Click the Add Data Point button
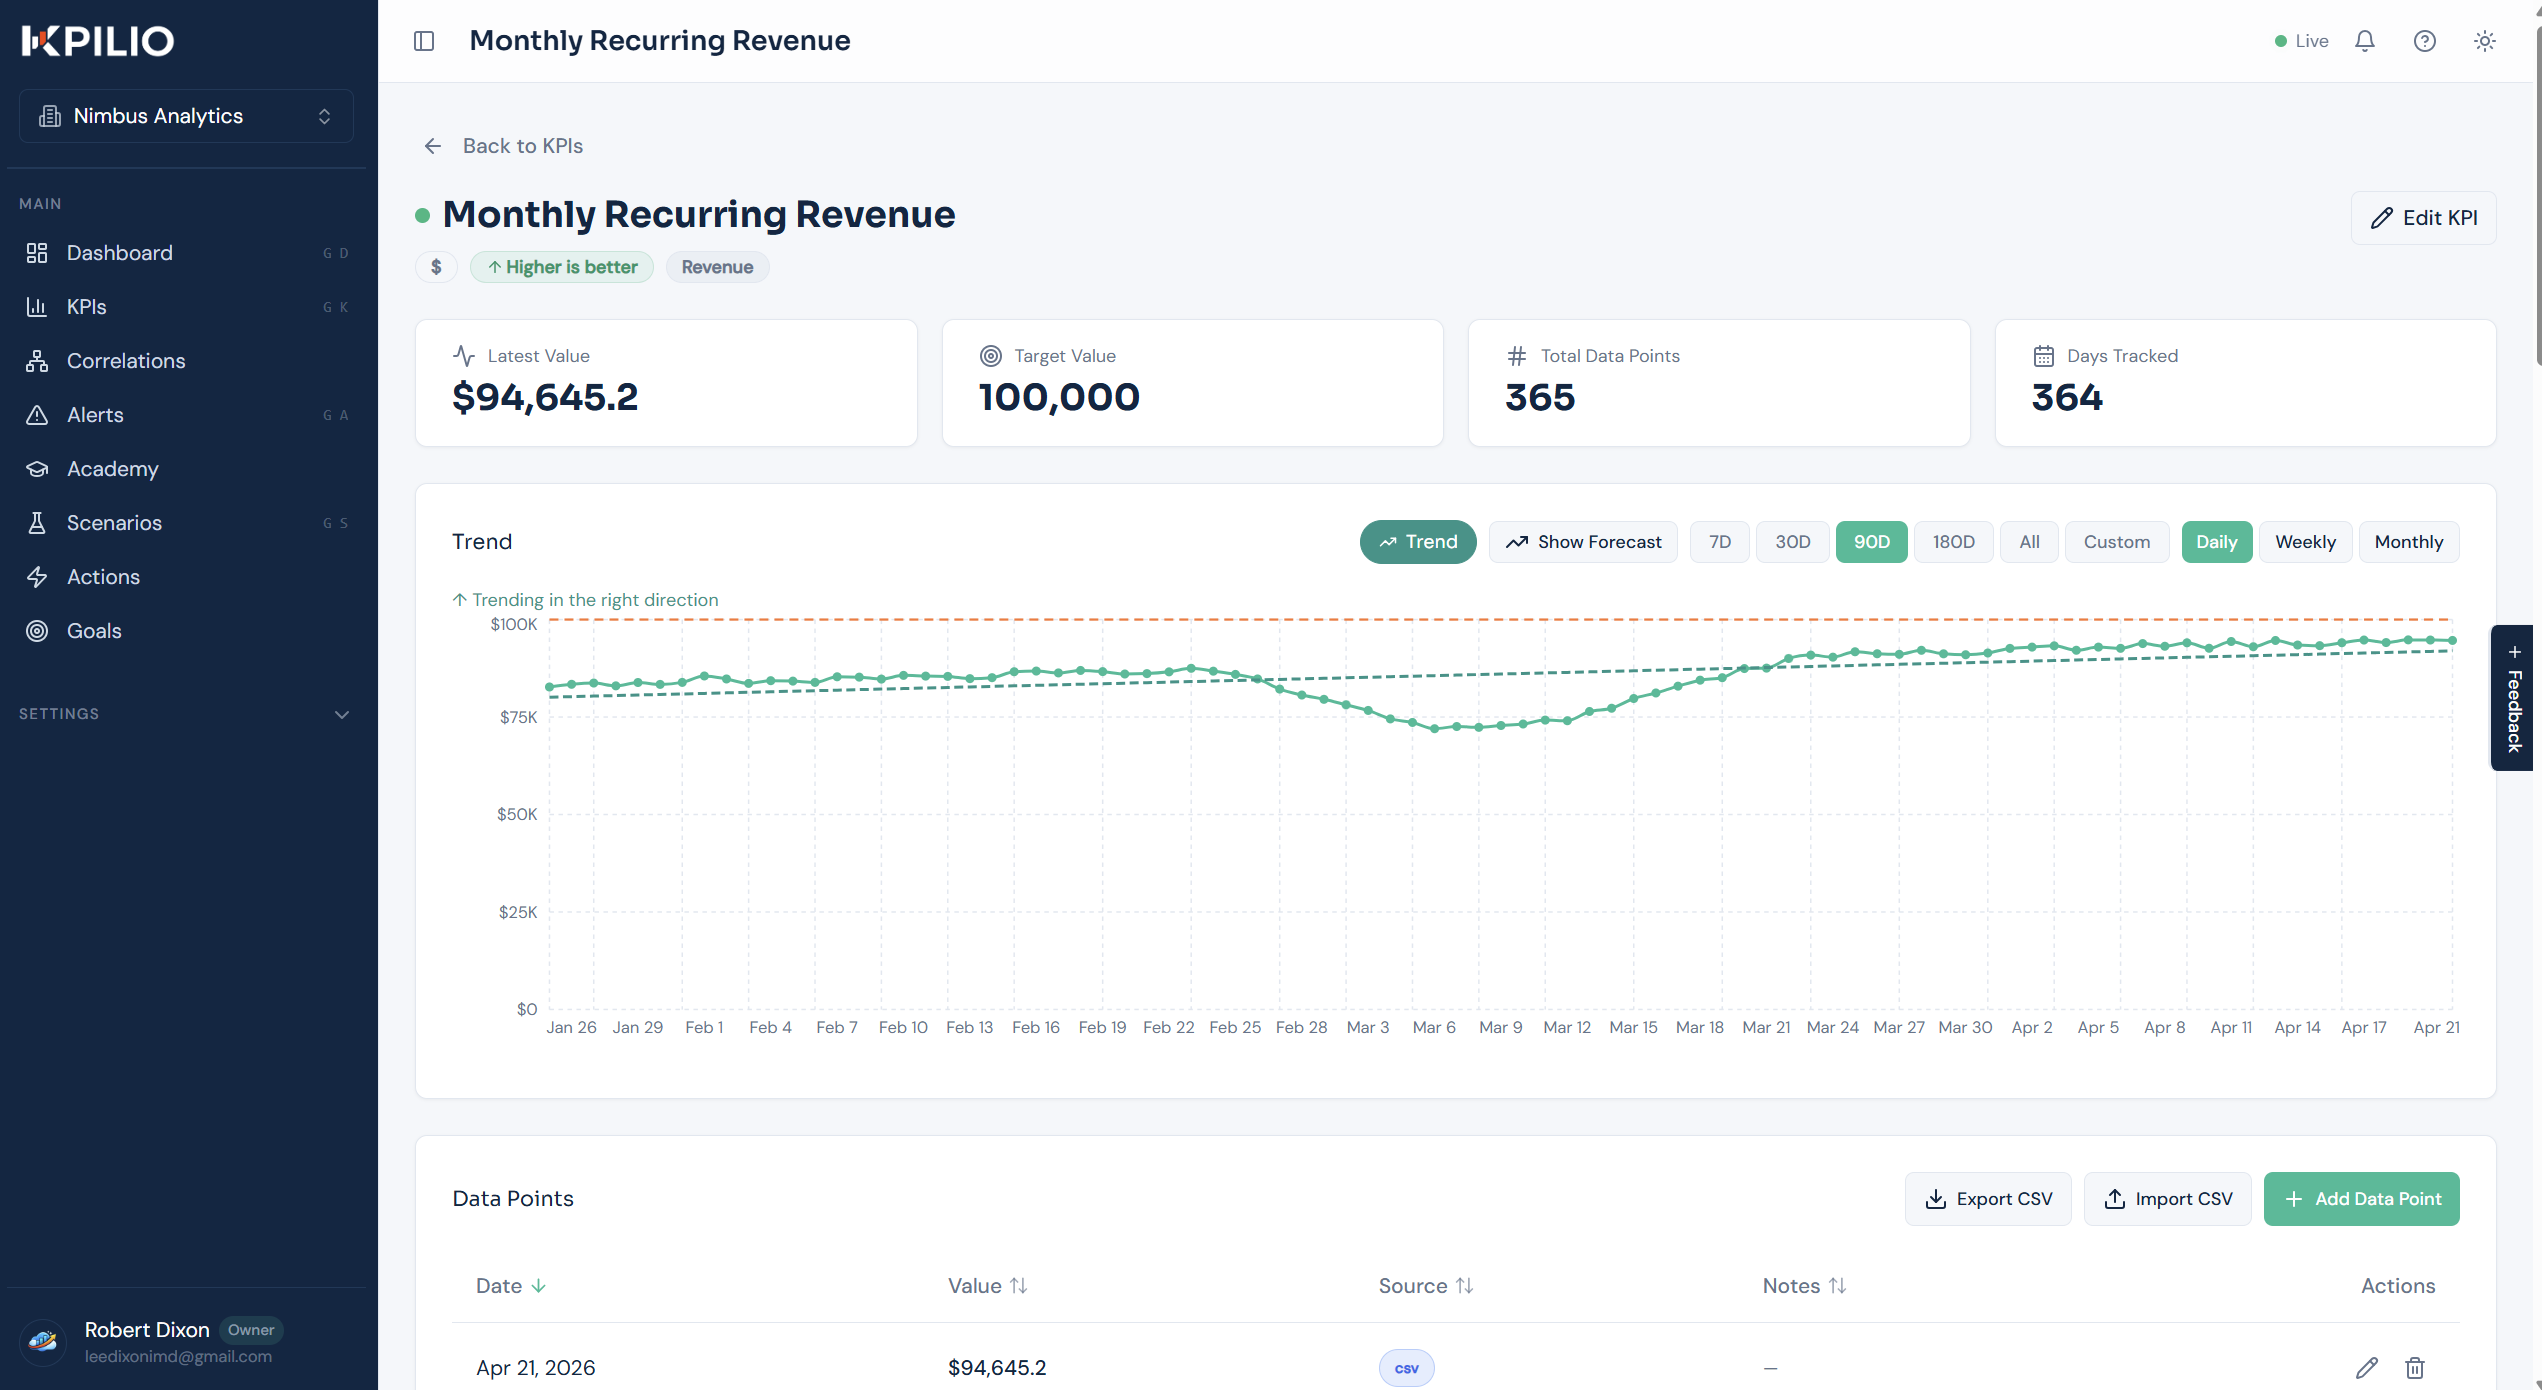Image resolution: width=2542 pixels, height=1390 pixels. click(x=2361, y=1199)
